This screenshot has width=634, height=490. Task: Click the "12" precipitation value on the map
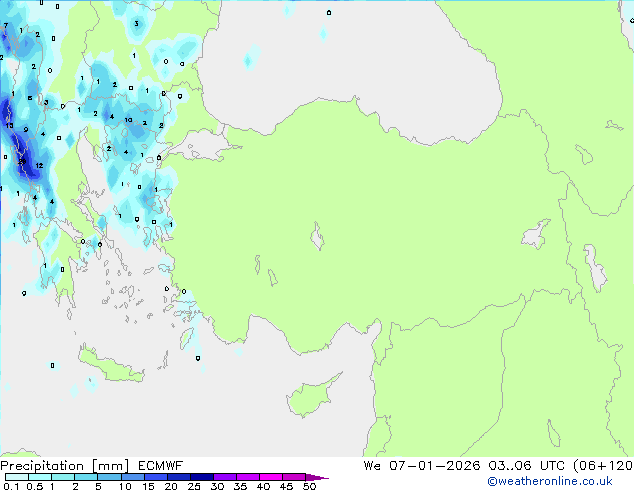tap(39, 165)
